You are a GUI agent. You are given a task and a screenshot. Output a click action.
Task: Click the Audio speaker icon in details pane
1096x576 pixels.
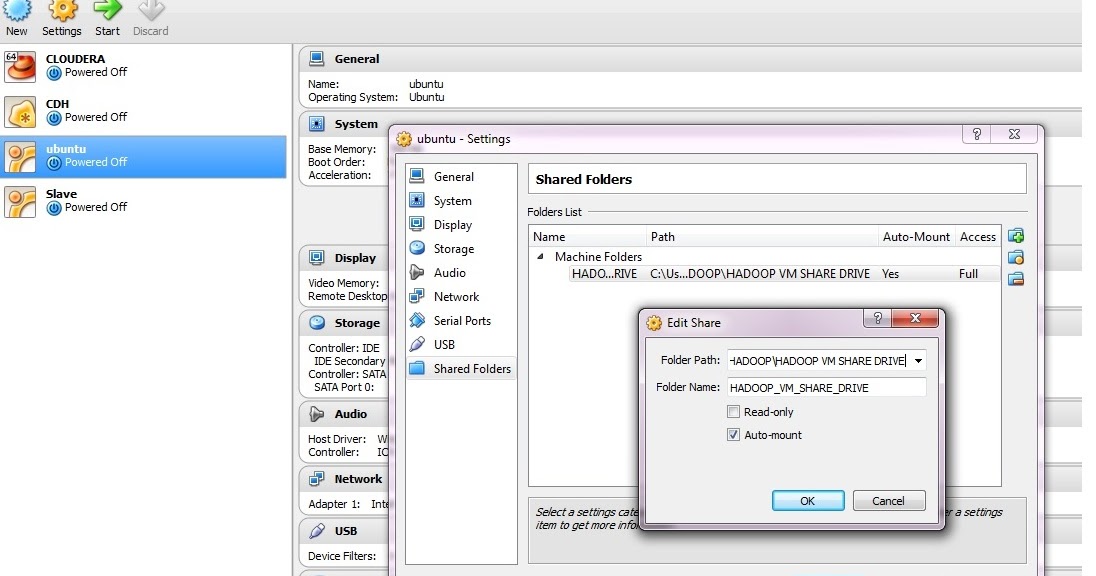pyautogui.click(x=317, y=414)
